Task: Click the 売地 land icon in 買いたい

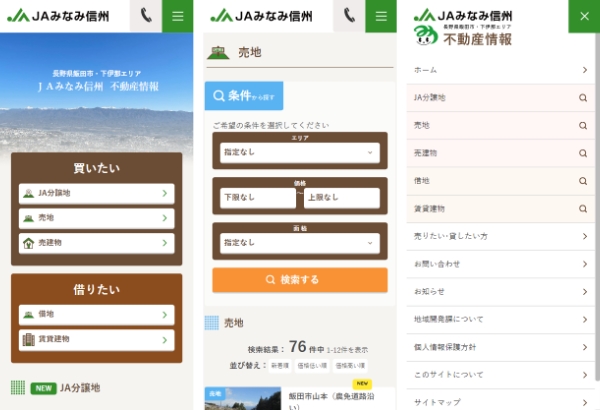Action: pyautogui.click(x=28, y=218)
